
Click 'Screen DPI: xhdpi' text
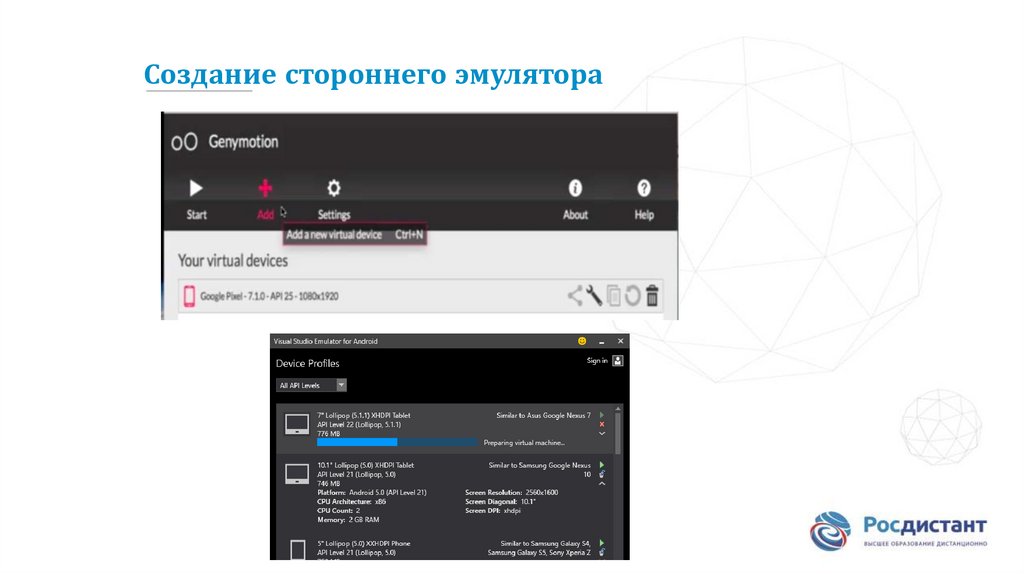coord(493,511)
